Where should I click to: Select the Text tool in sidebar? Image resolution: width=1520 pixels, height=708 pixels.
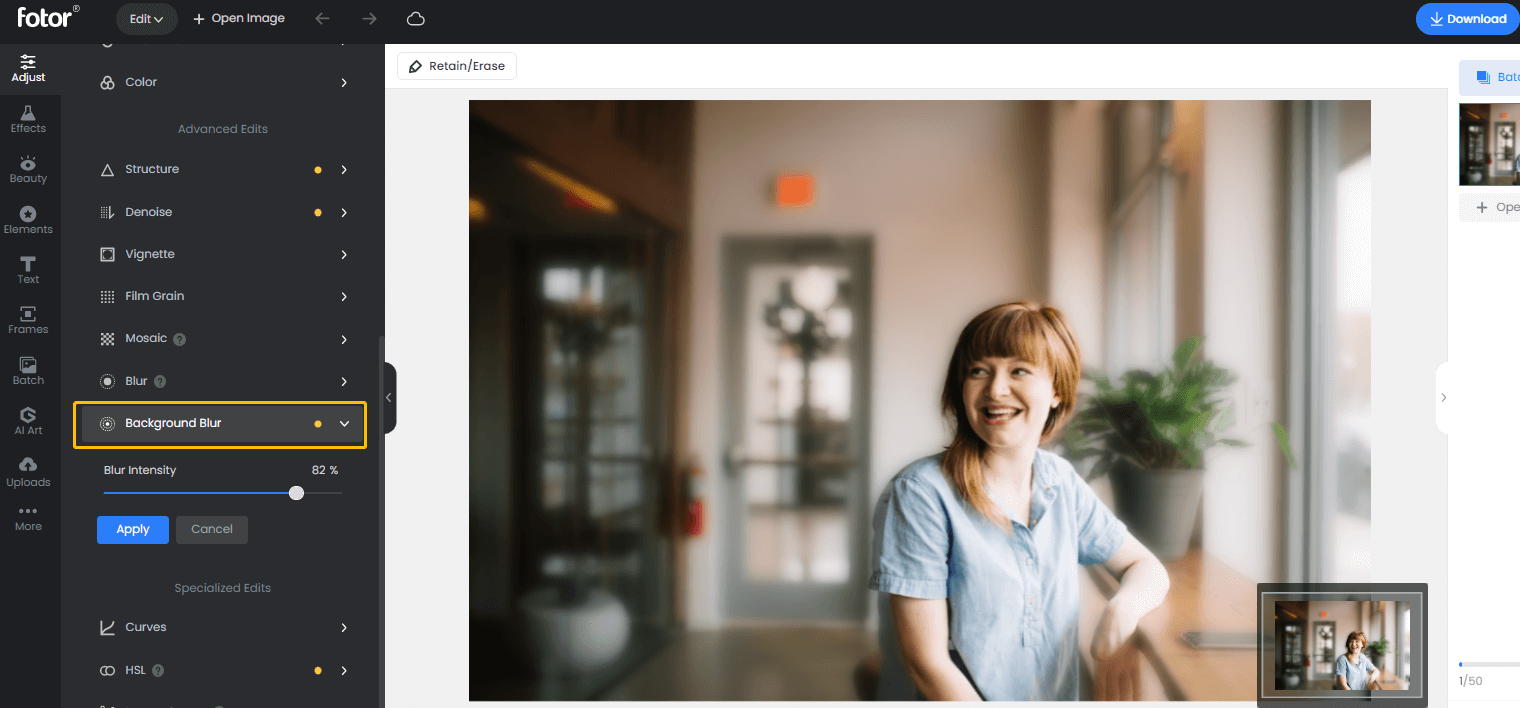[28, 270]
